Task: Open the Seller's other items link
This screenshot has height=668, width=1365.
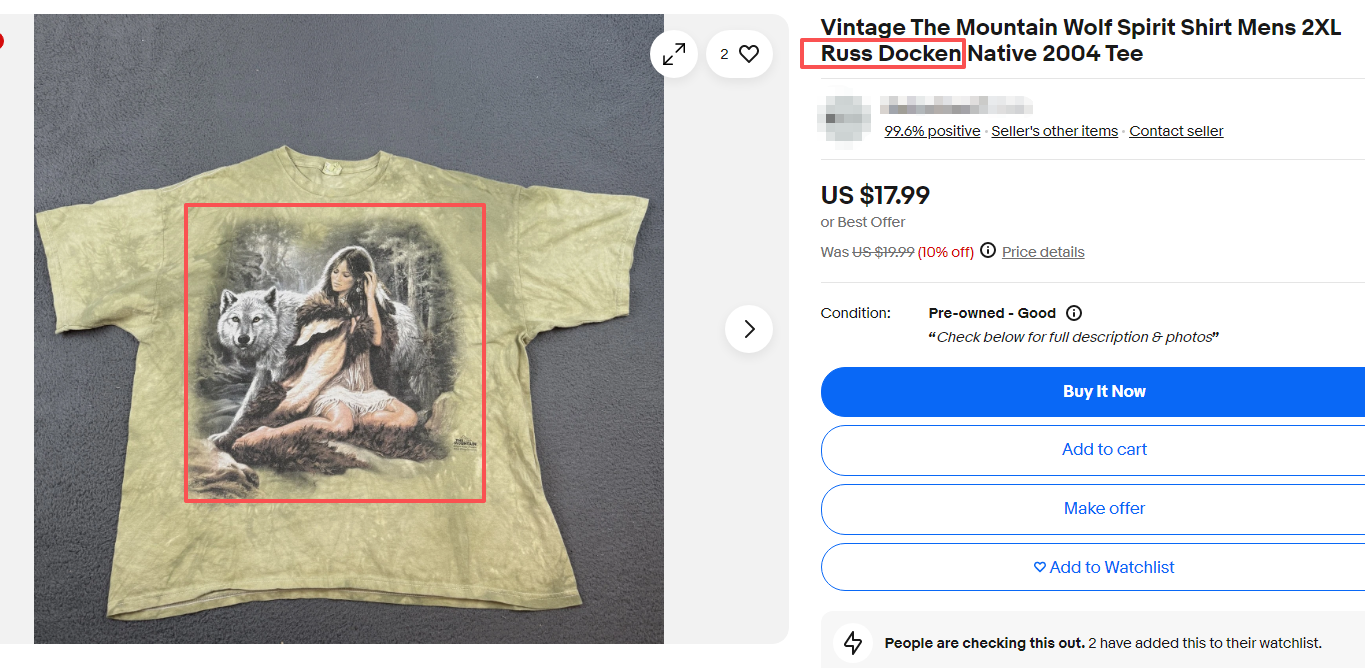Action: click(1054, 131)
